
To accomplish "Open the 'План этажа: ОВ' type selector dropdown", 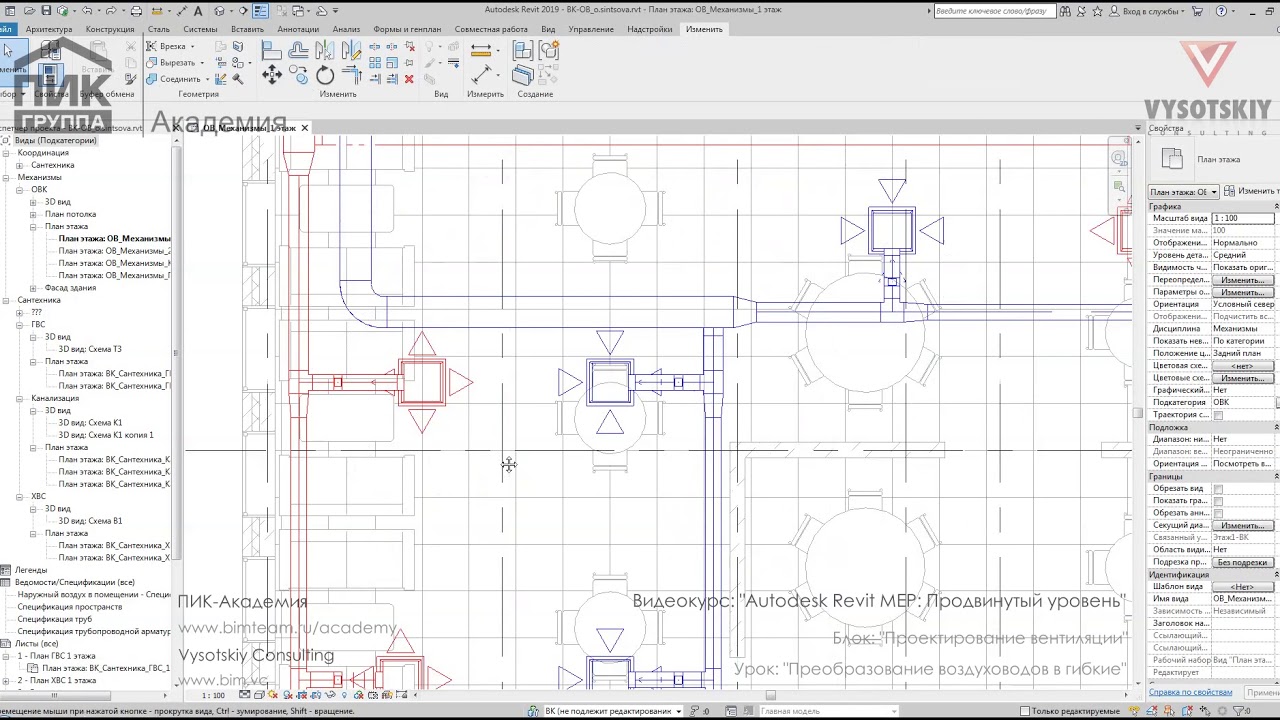I will (1183, 192).
